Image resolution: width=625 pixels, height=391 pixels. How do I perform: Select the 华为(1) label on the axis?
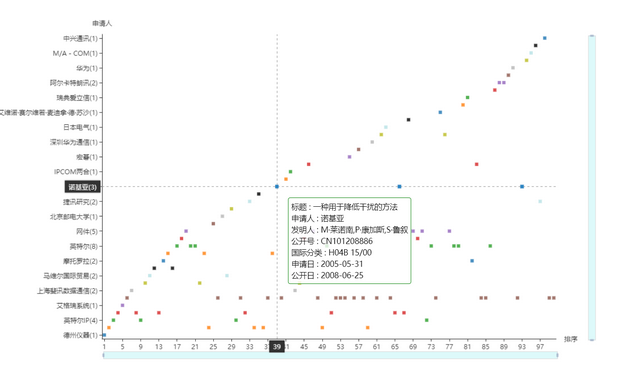87,68
